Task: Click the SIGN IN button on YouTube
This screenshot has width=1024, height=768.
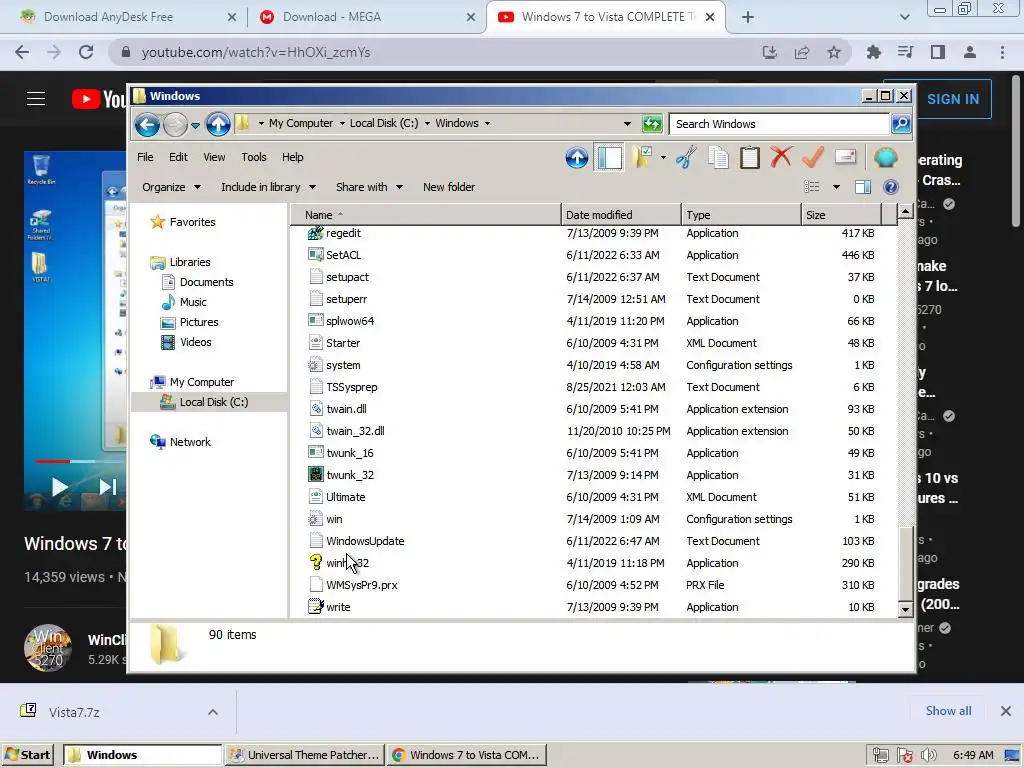Action: (x=953, y=99)
